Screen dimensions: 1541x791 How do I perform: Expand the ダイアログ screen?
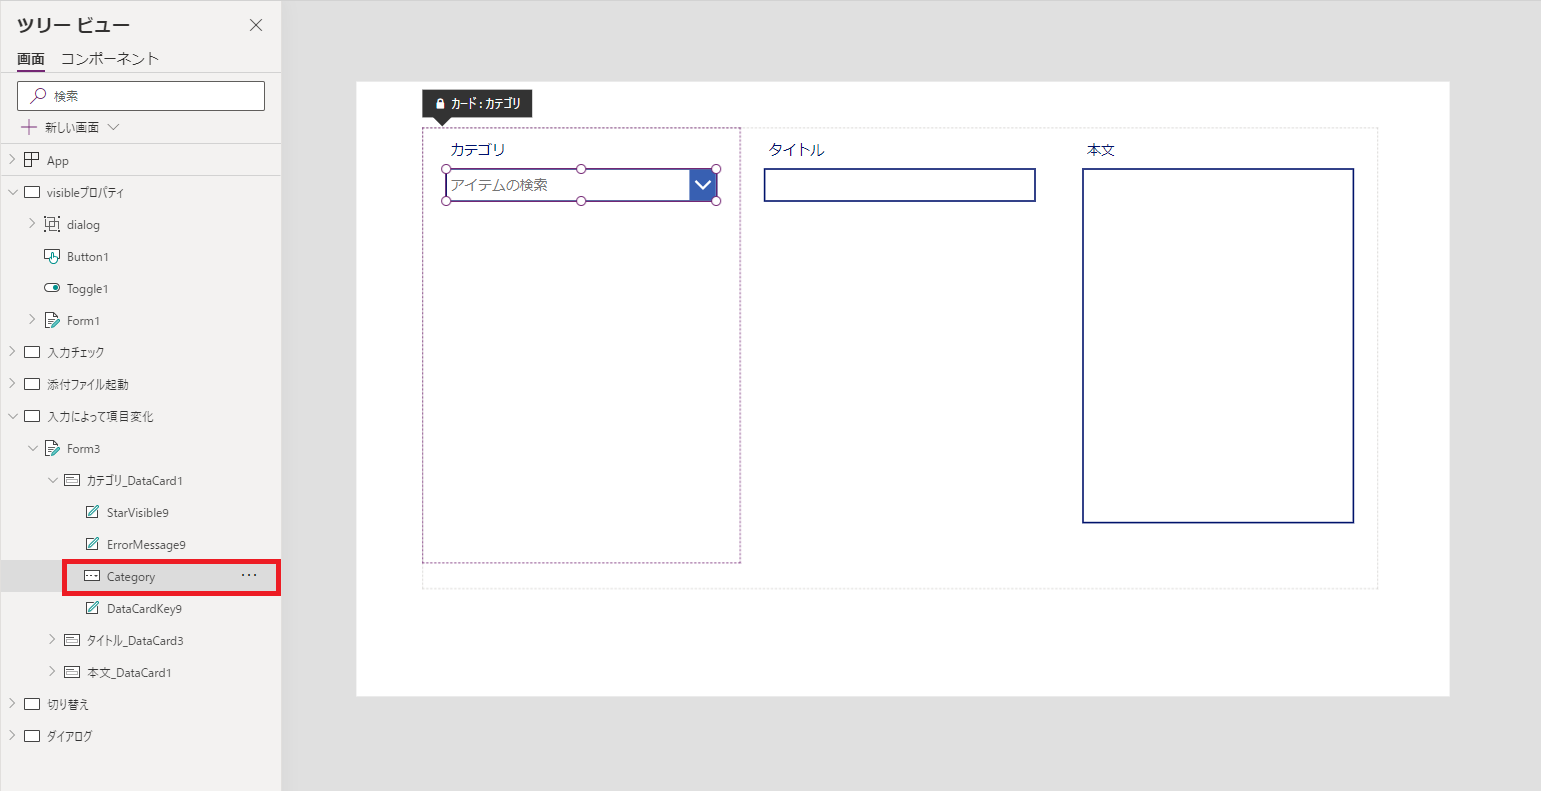pos(12,736)
